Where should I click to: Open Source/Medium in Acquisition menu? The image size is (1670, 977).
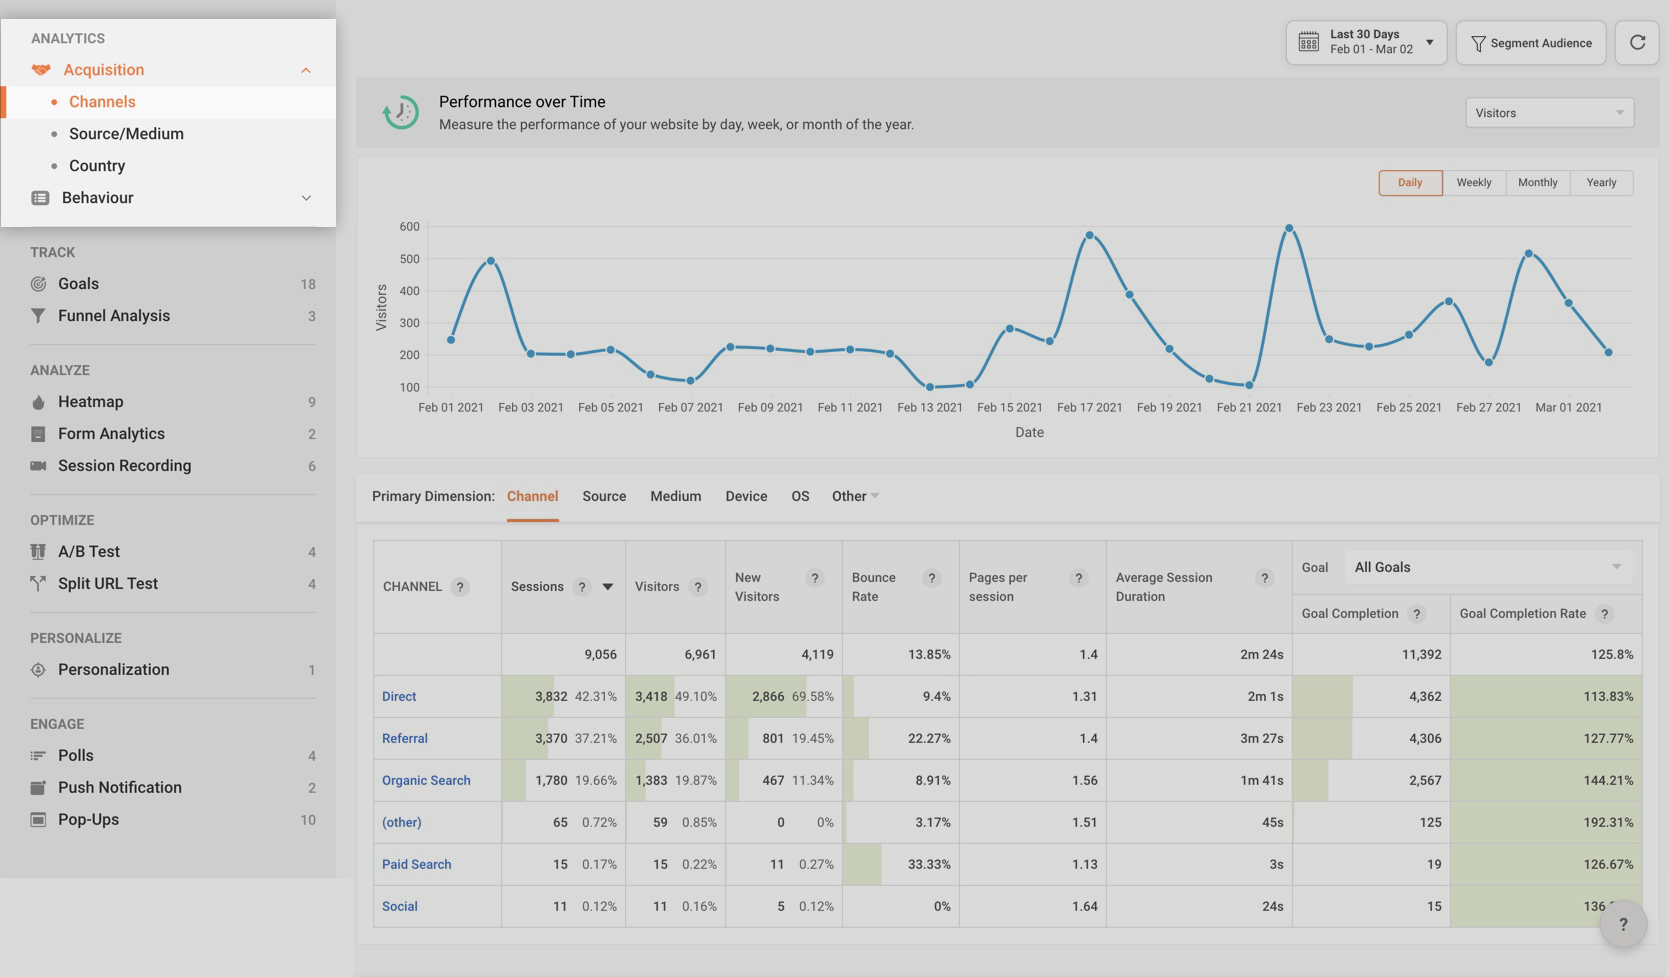[x=126, y=134]
